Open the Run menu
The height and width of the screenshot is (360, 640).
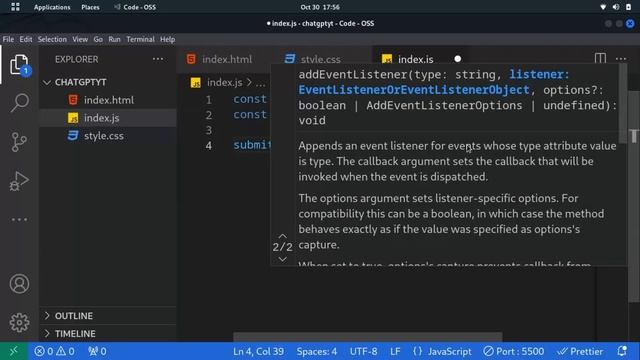pos(114,39)
